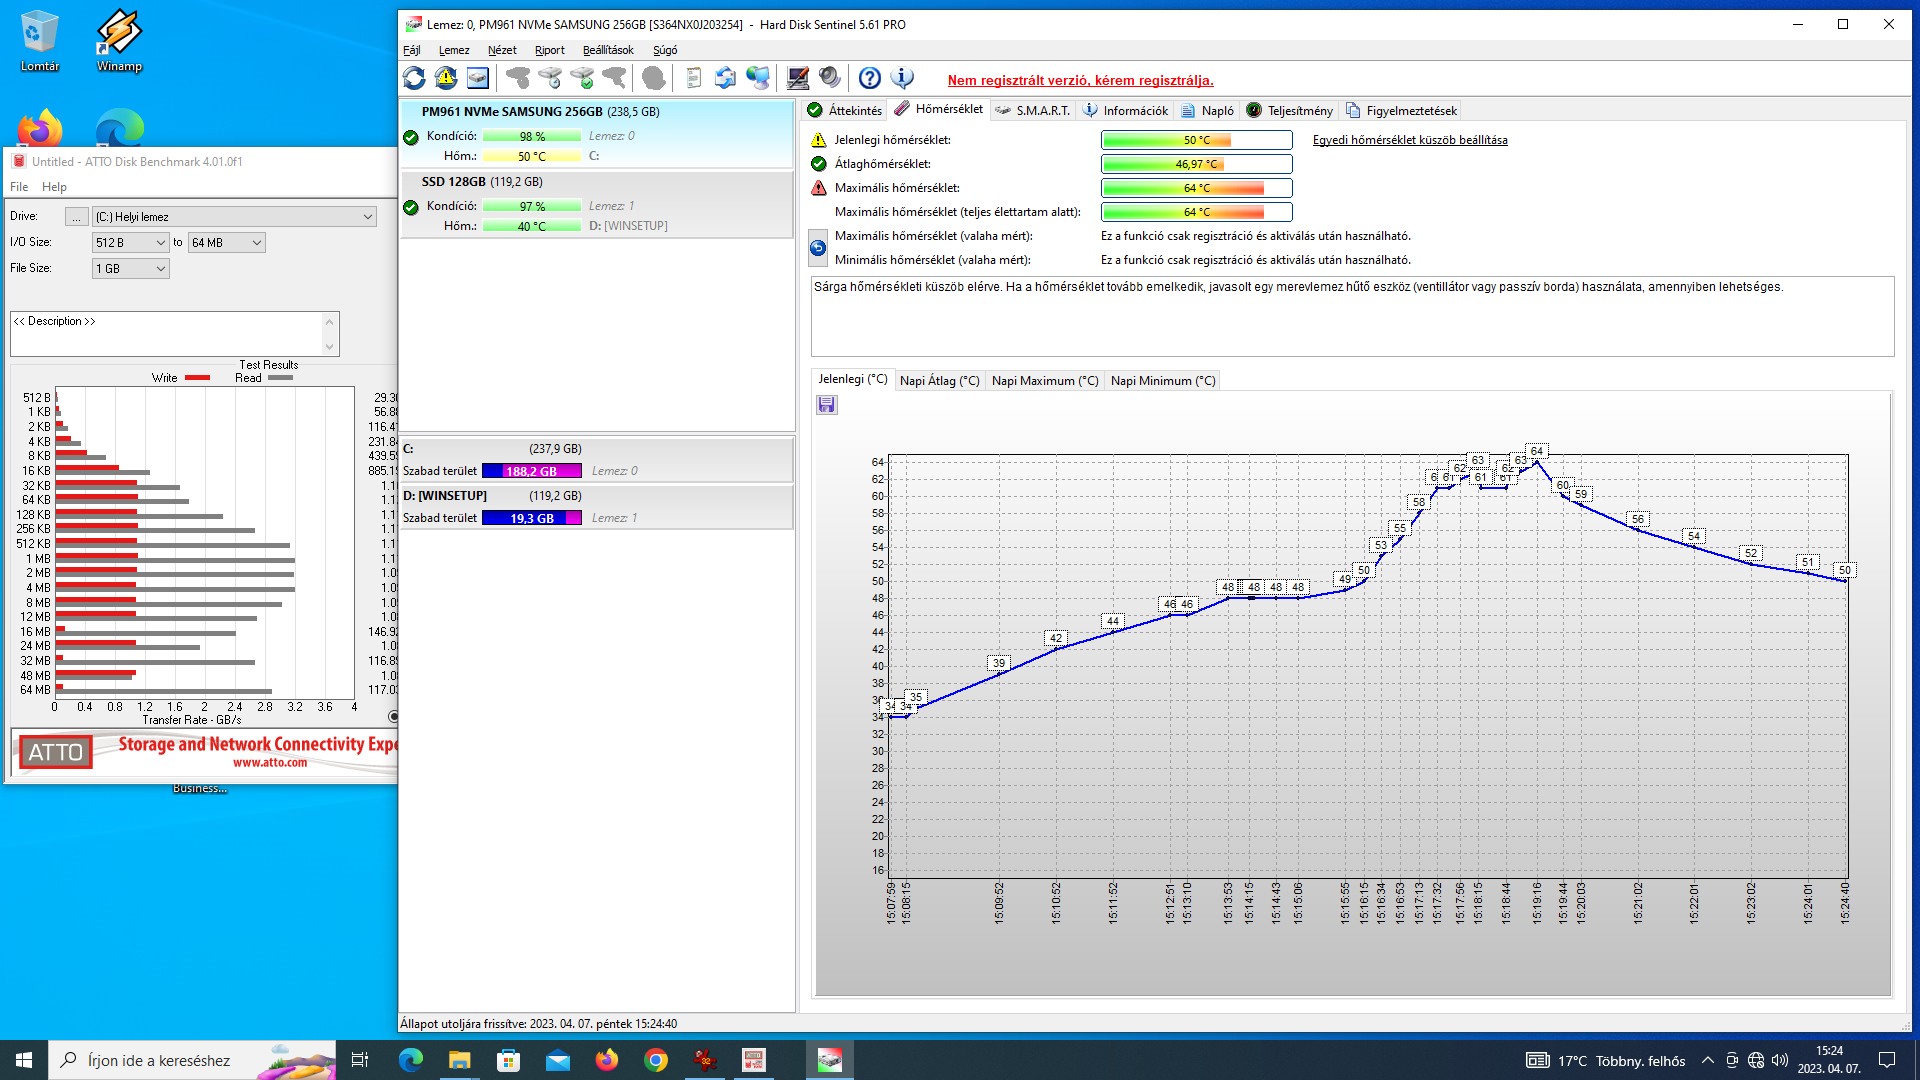The height and width of the screenshot is (1080, 1920).
Task: Click the info bubble about icon
Action: [902, 78]
